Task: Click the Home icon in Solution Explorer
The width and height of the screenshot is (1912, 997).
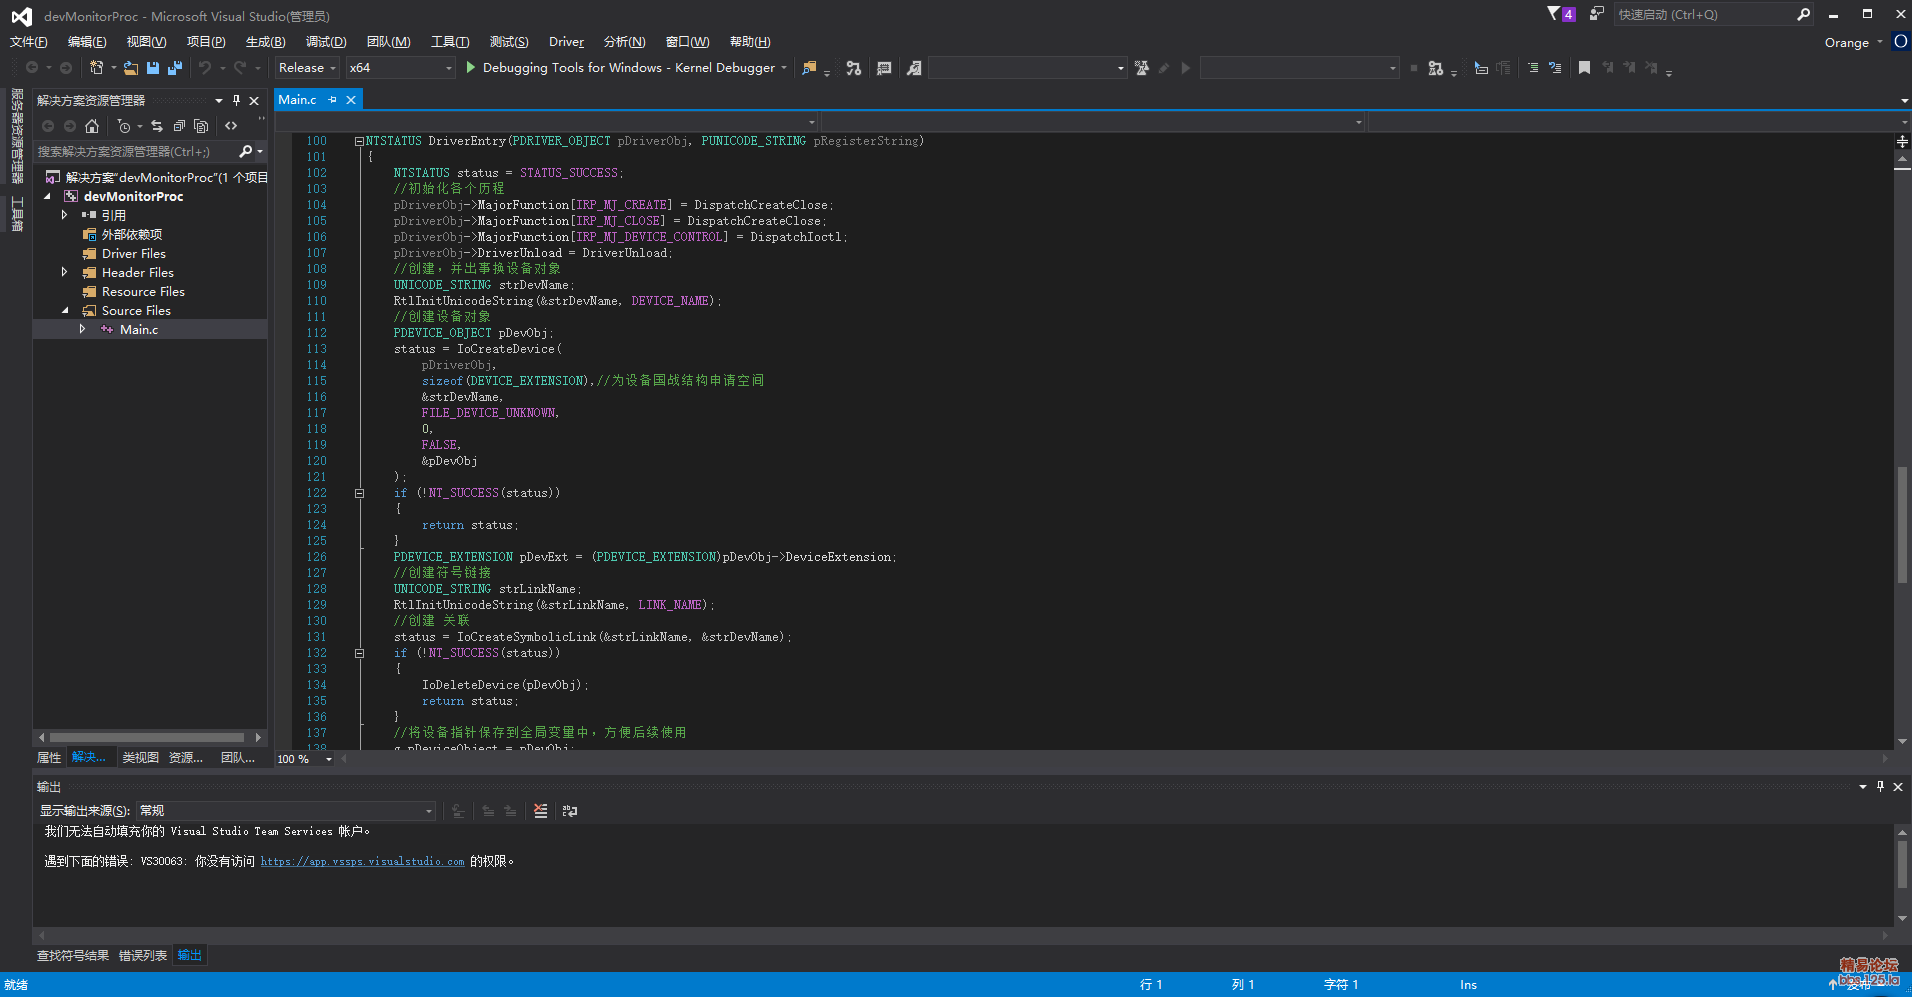Action: pos(92,126)
